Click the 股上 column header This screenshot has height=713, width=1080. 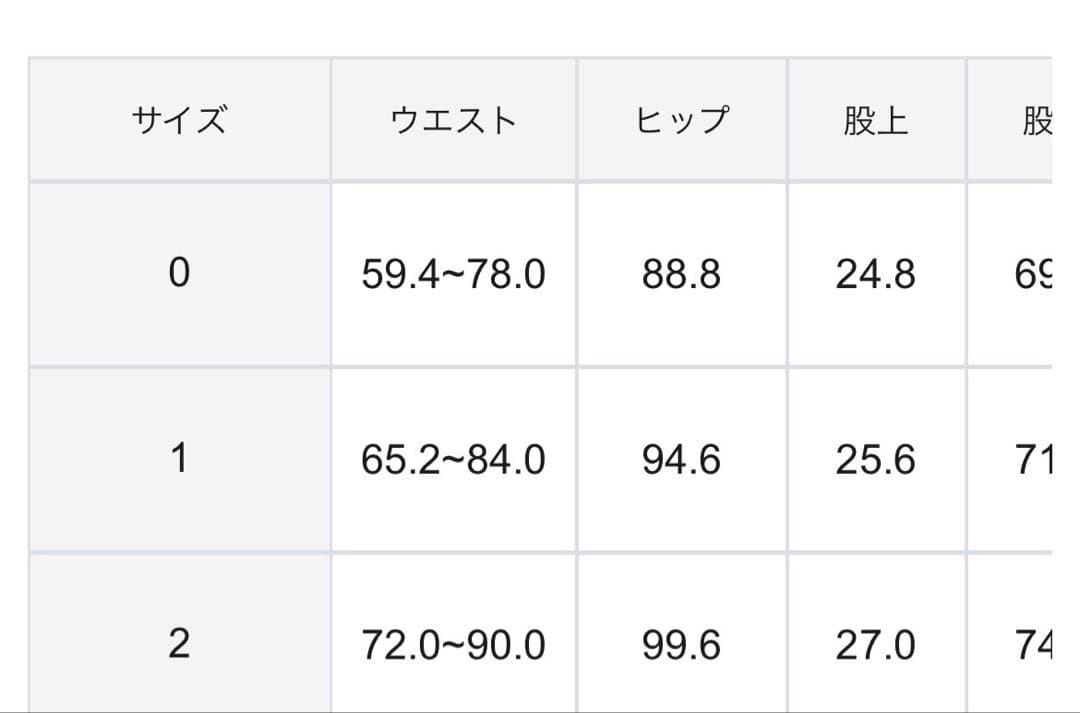[875, 121]
